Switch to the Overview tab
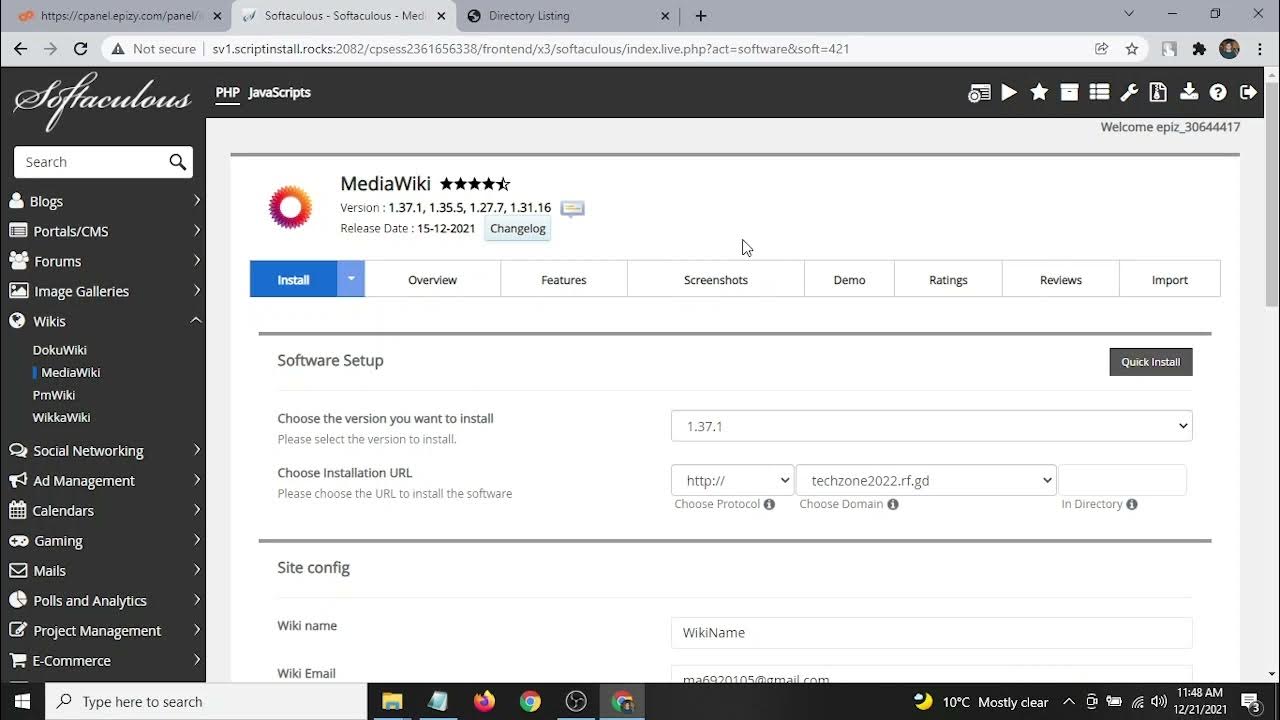Image resolution: width=1280 pixels, height=720 pixels. point(432,279)
